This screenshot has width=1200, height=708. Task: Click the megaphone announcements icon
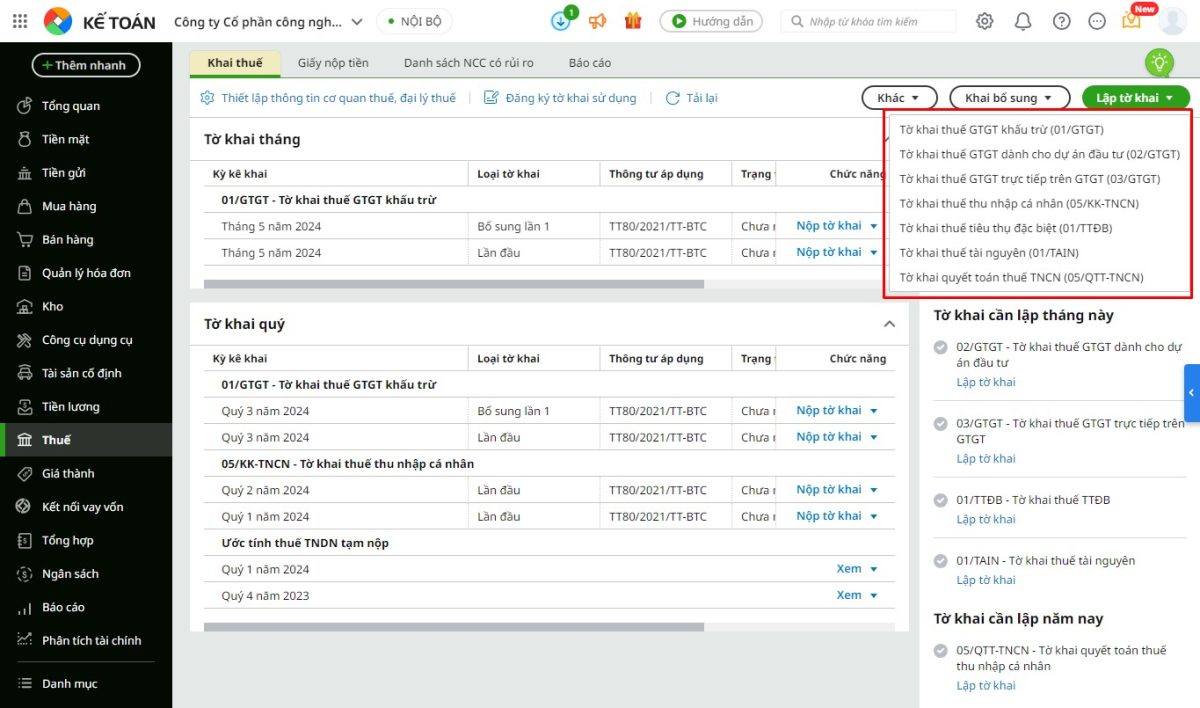tap(597, 21)
